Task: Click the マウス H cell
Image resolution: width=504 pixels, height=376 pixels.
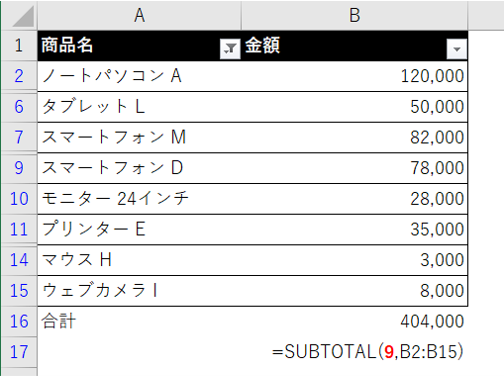Action: tap(139, 260)
